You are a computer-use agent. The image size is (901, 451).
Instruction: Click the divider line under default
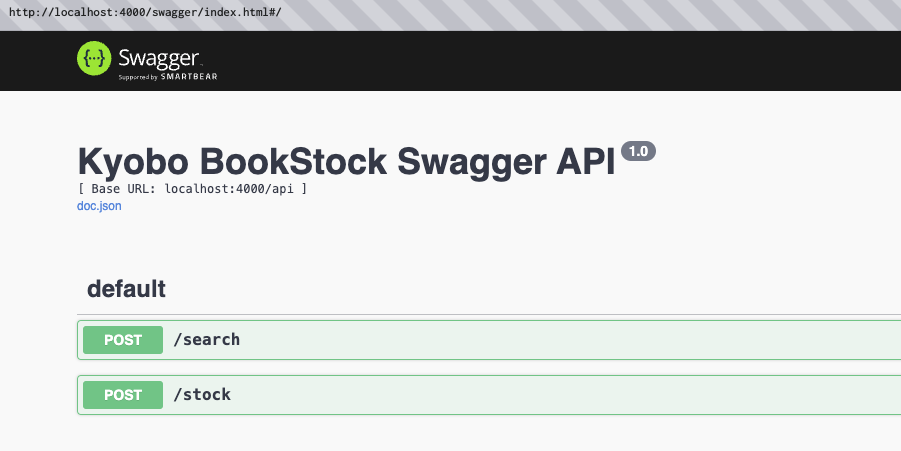pyautogui.click(x=480, y=314)
